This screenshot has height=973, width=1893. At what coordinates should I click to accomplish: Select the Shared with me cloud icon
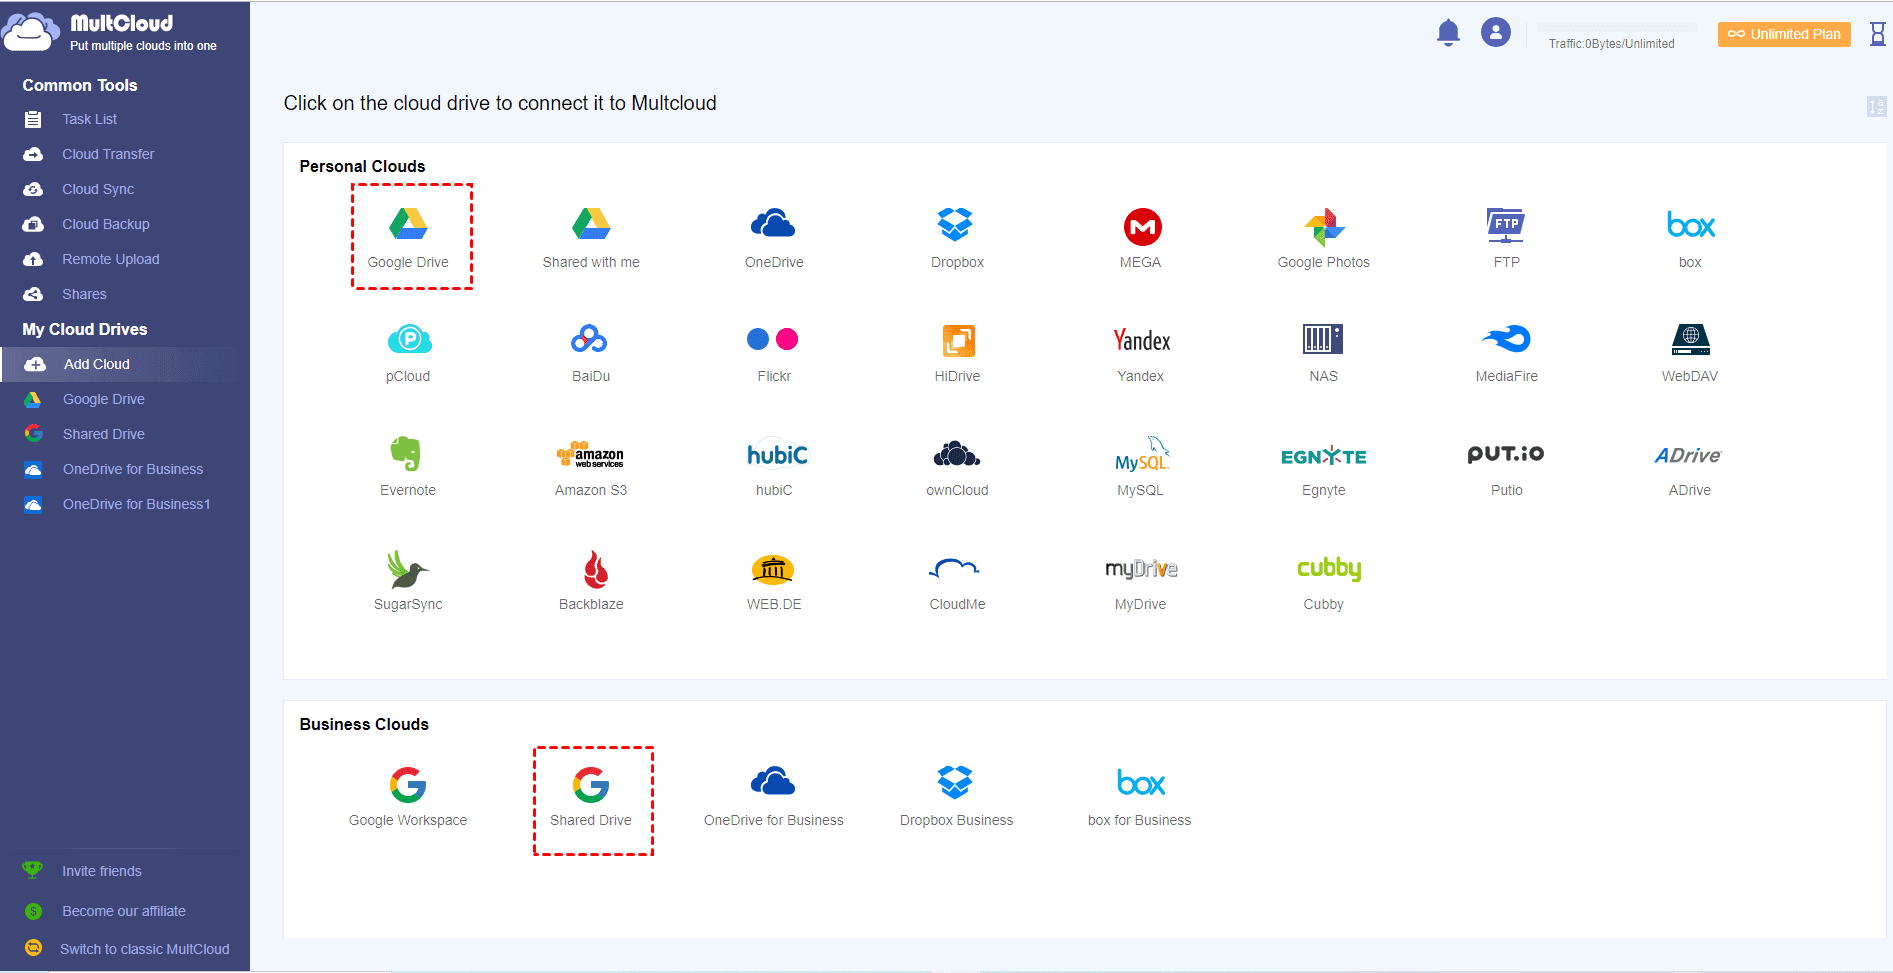click(591, 224)
